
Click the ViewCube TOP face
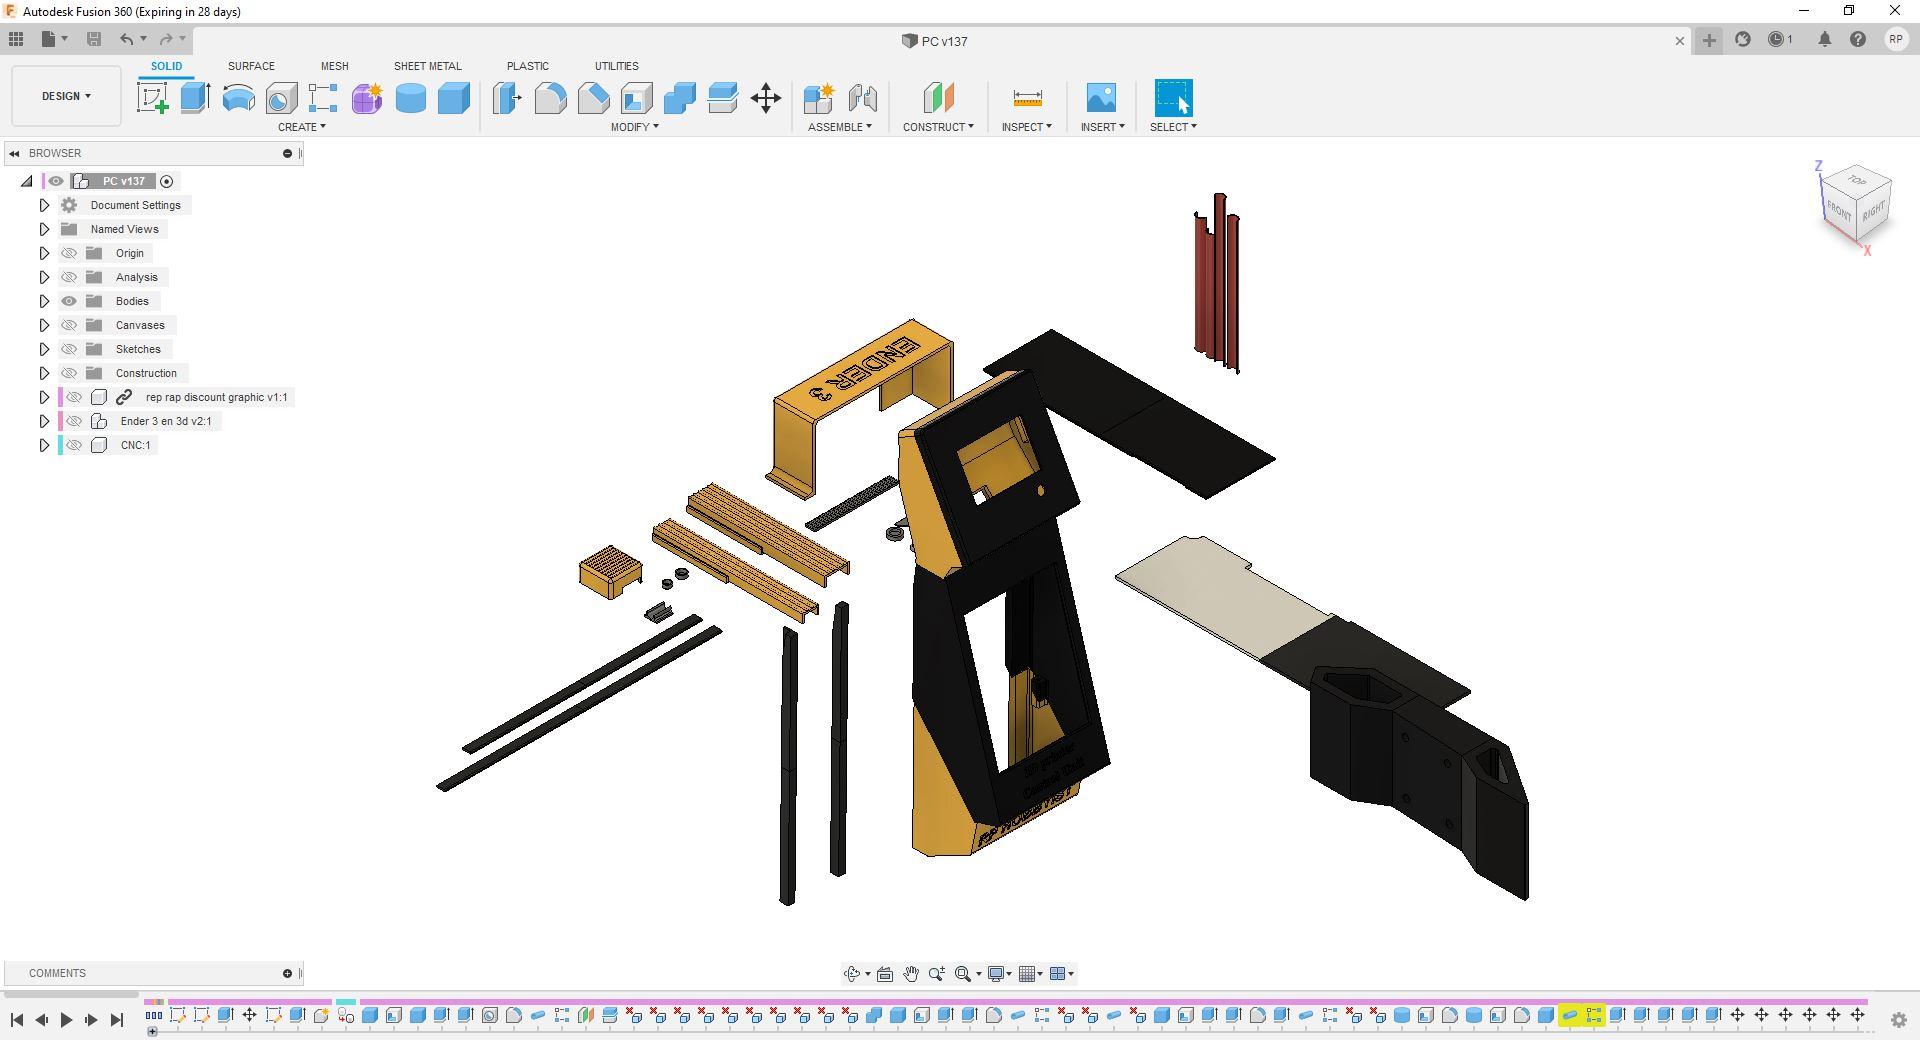(x=1857, y=181)
